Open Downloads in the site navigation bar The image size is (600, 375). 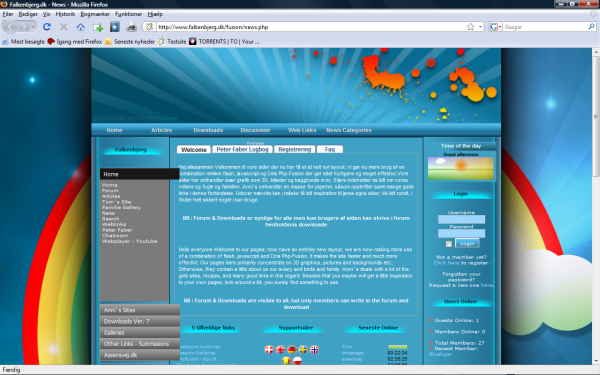(208, 130)
